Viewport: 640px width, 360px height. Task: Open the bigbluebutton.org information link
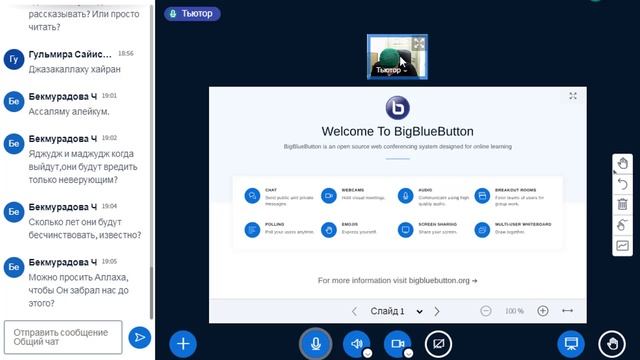point(443,280)
